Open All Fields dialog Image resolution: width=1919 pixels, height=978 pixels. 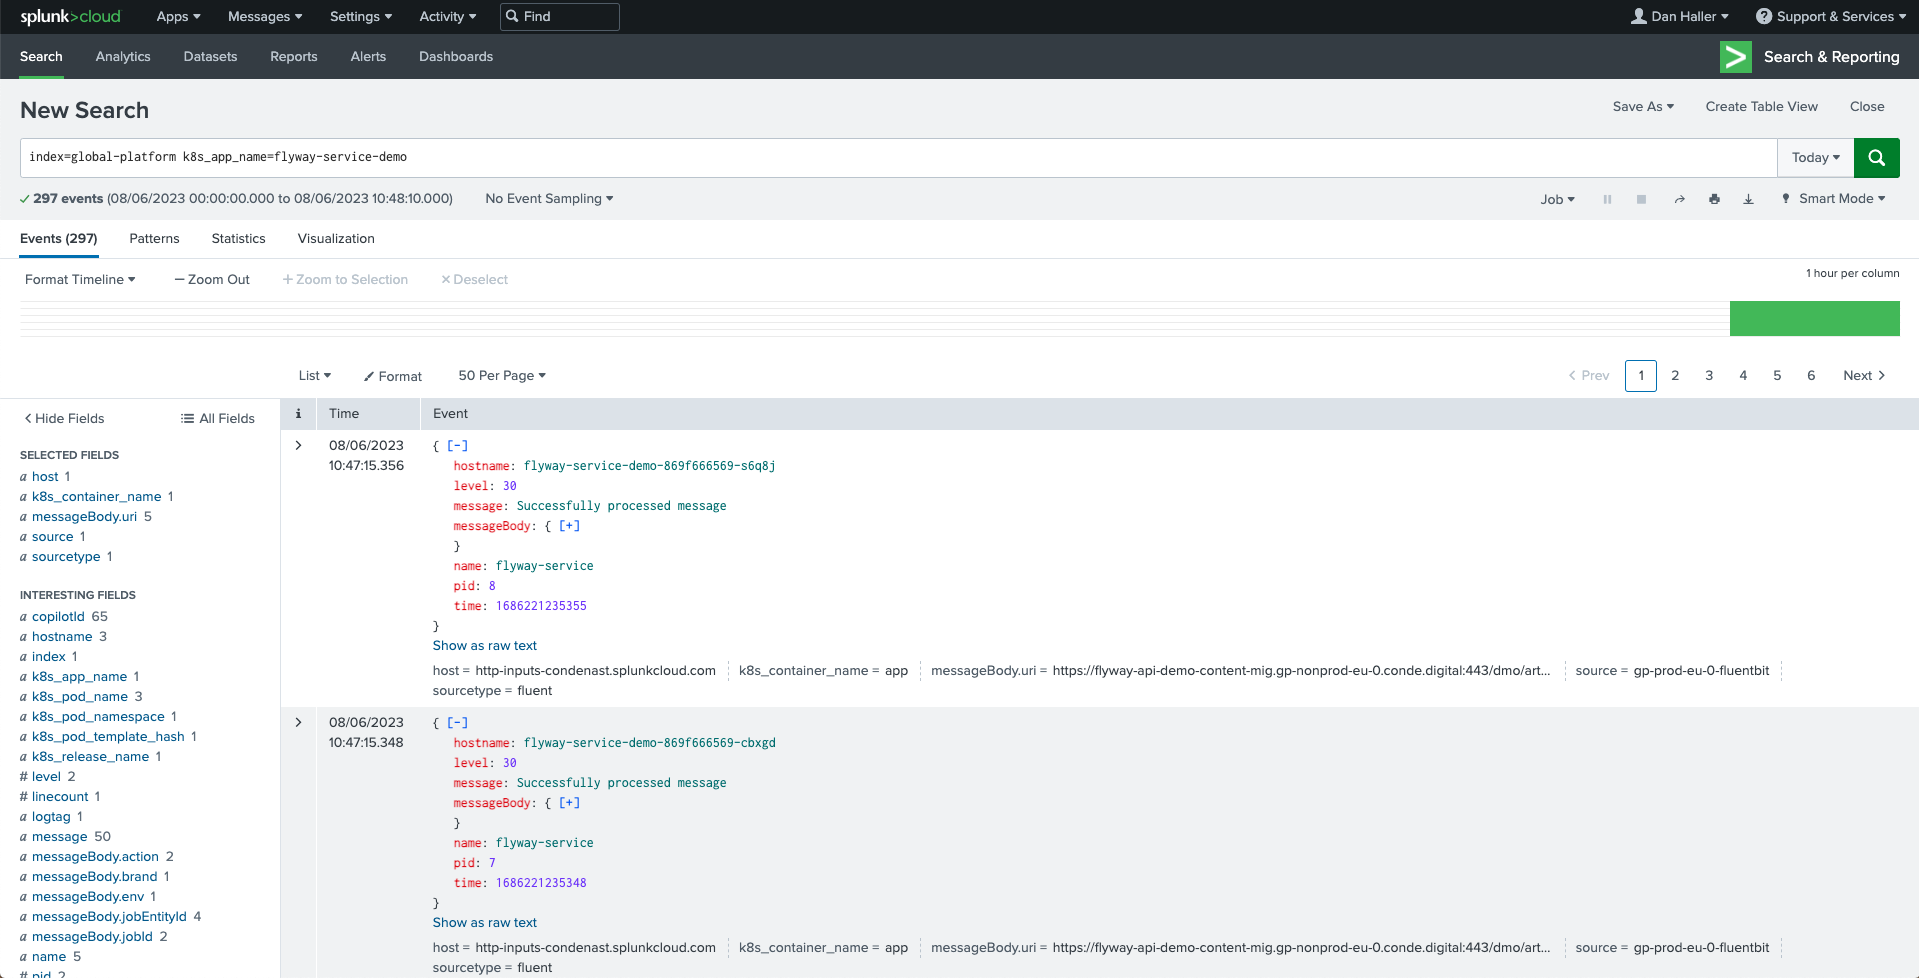(218, 418)
